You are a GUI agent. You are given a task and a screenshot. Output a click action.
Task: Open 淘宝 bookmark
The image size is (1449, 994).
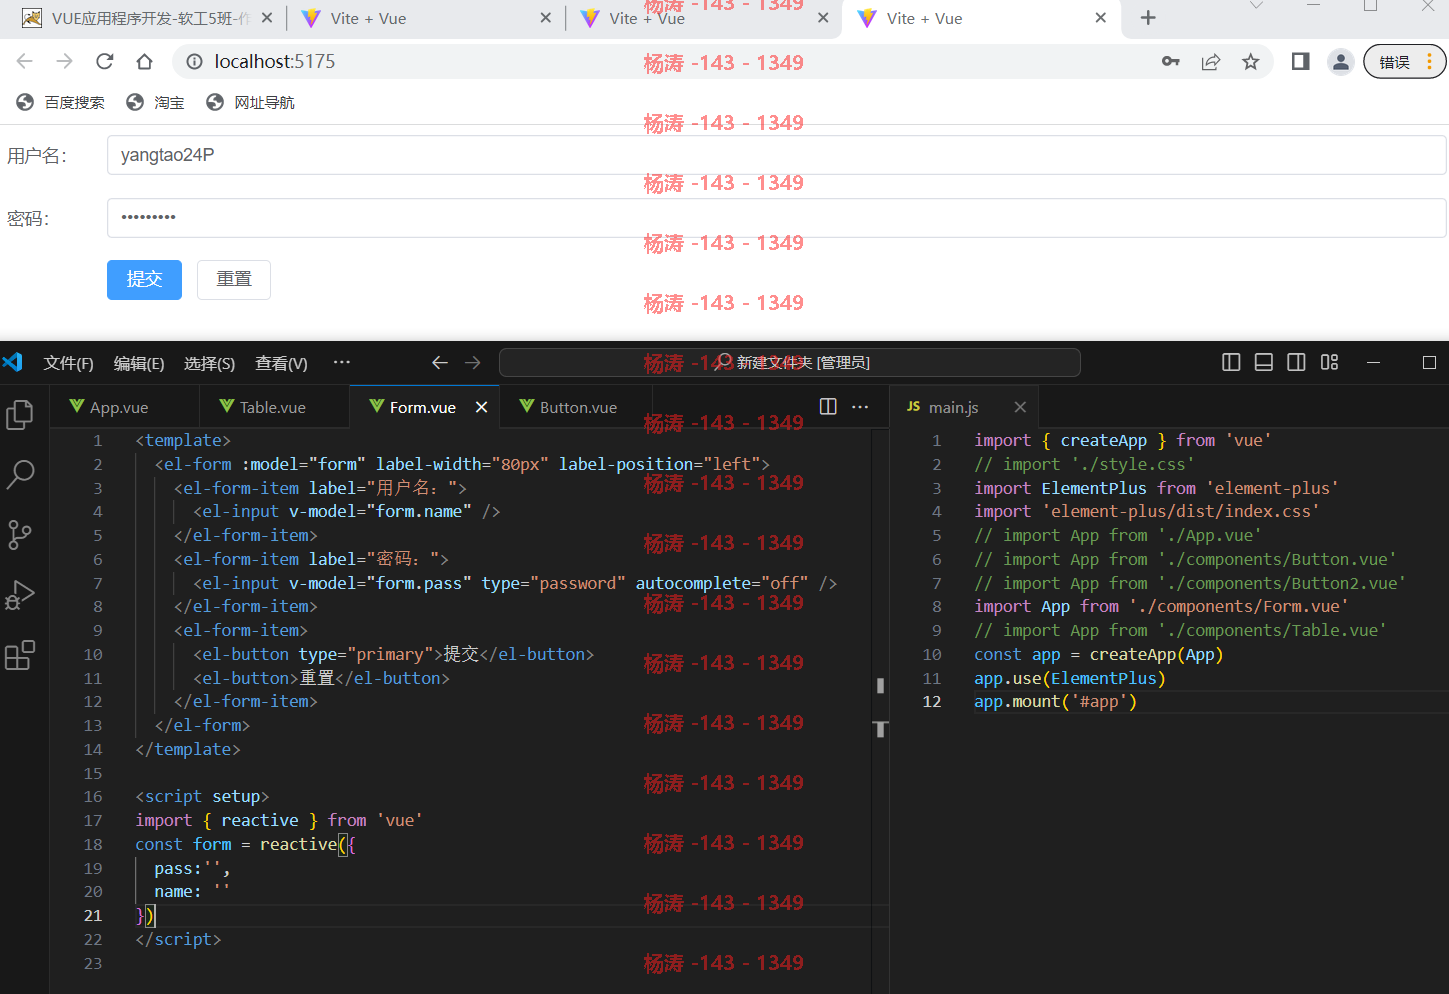pyautogui.click(x=156, y=102)
